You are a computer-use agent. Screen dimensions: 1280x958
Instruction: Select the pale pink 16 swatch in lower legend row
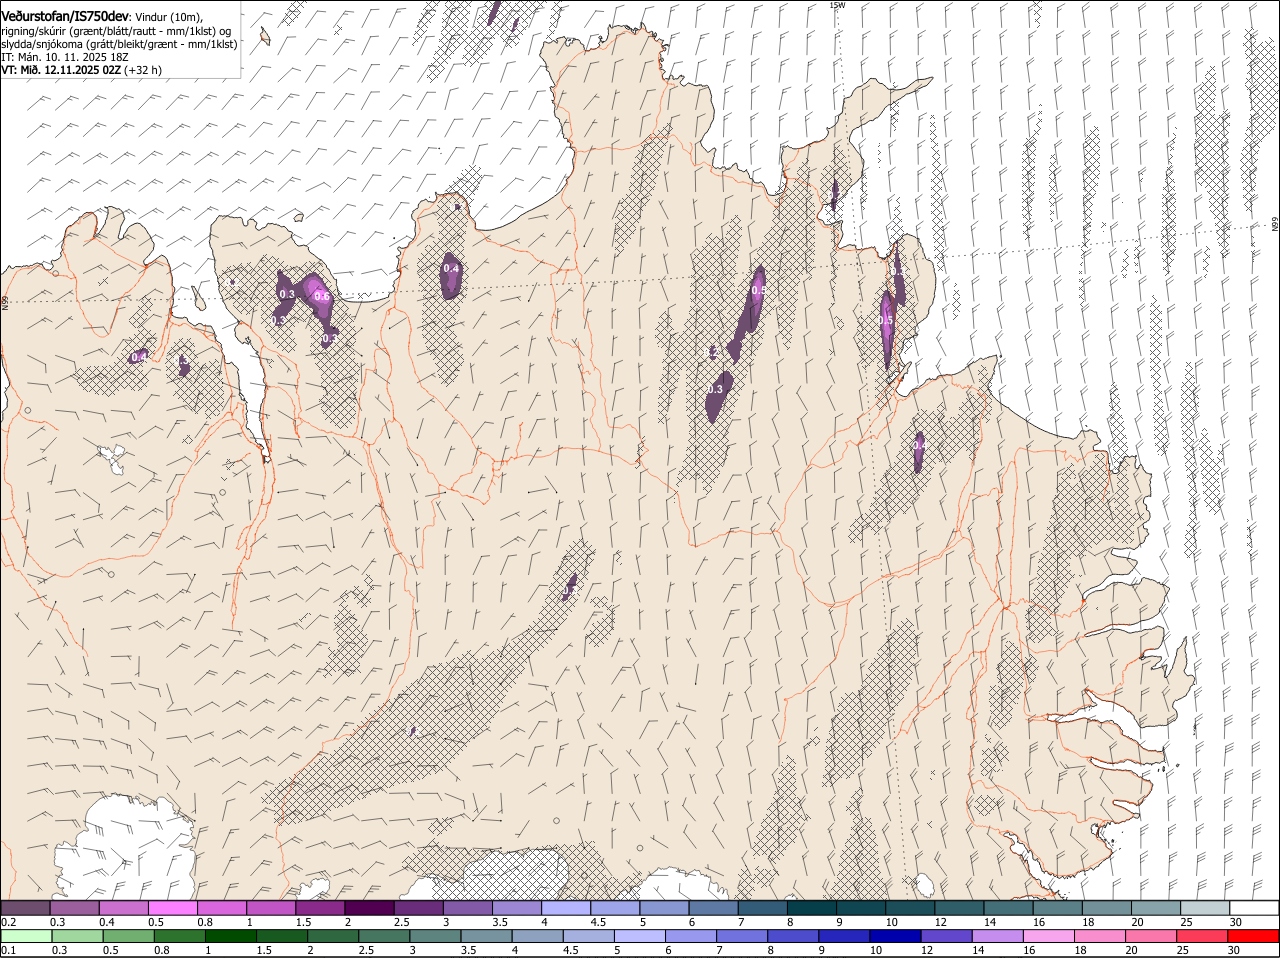click(x=1048, y=936)
